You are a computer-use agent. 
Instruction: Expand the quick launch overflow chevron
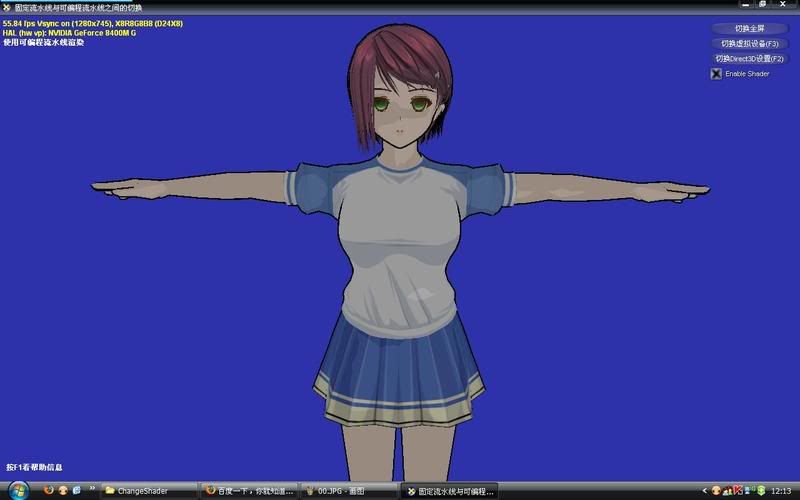click(x=92, y=489)
